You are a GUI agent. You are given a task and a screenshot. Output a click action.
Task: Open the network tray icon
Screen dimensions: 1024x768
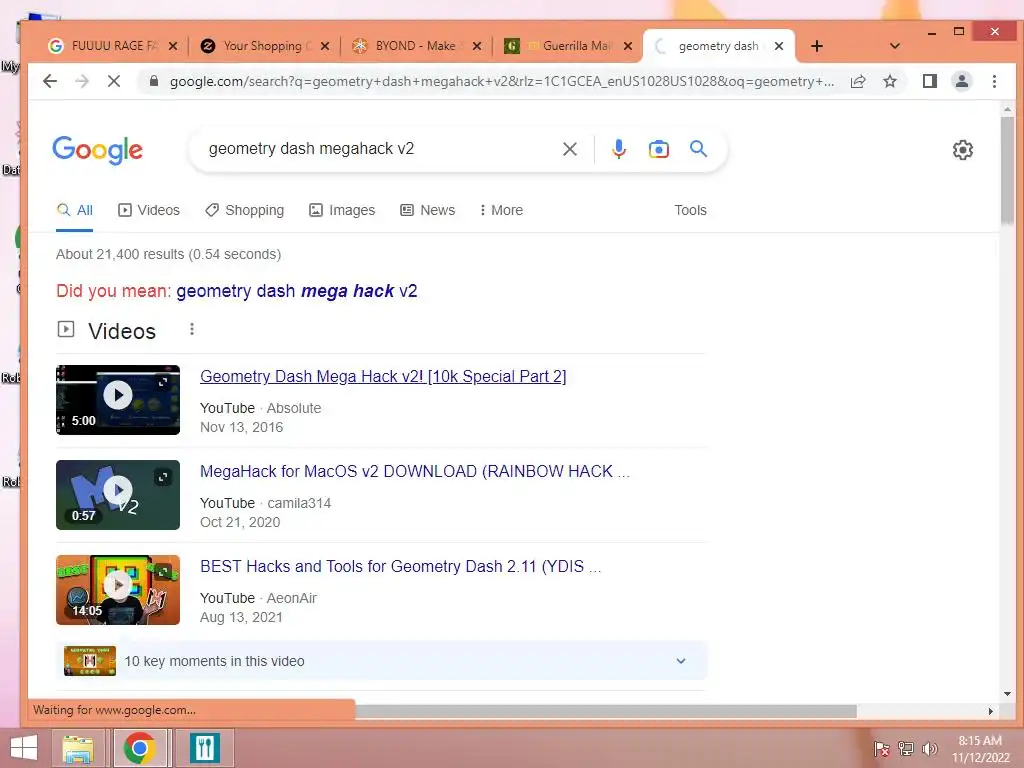pyautogui.click(x=906, y=748)
